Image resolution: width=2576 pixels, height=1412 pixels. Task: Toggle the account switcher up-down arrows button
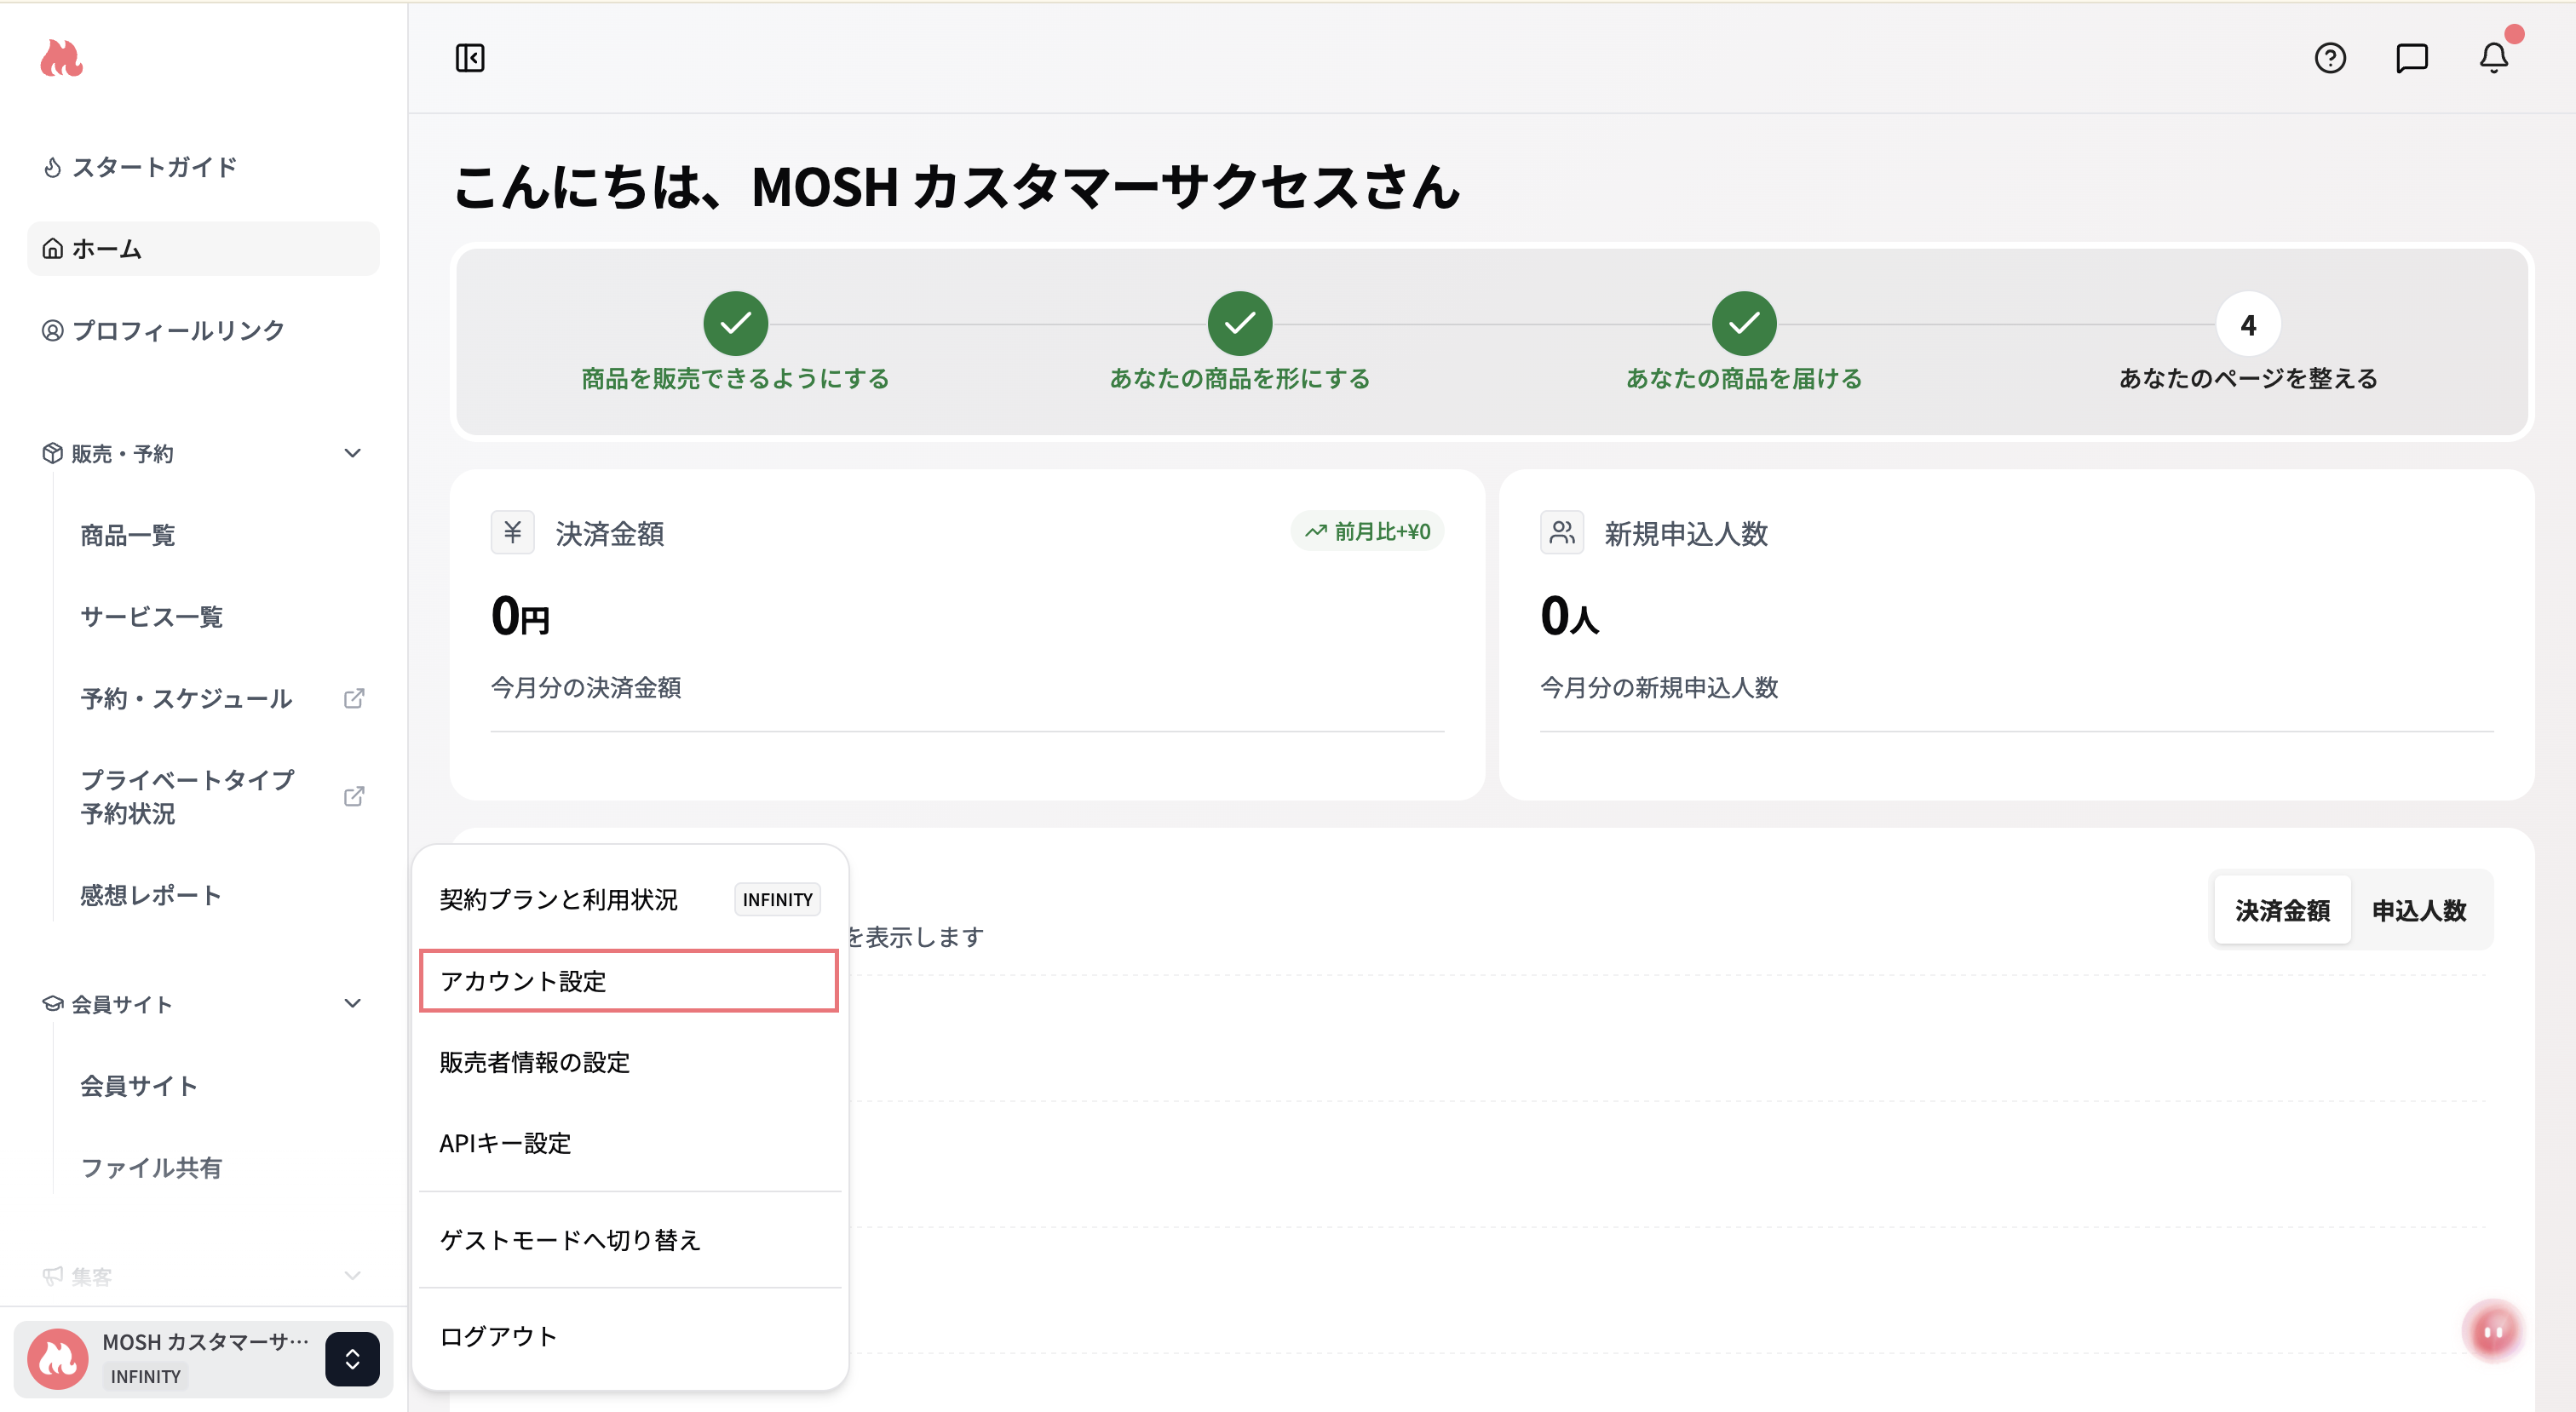click(x=352, y=1358)
